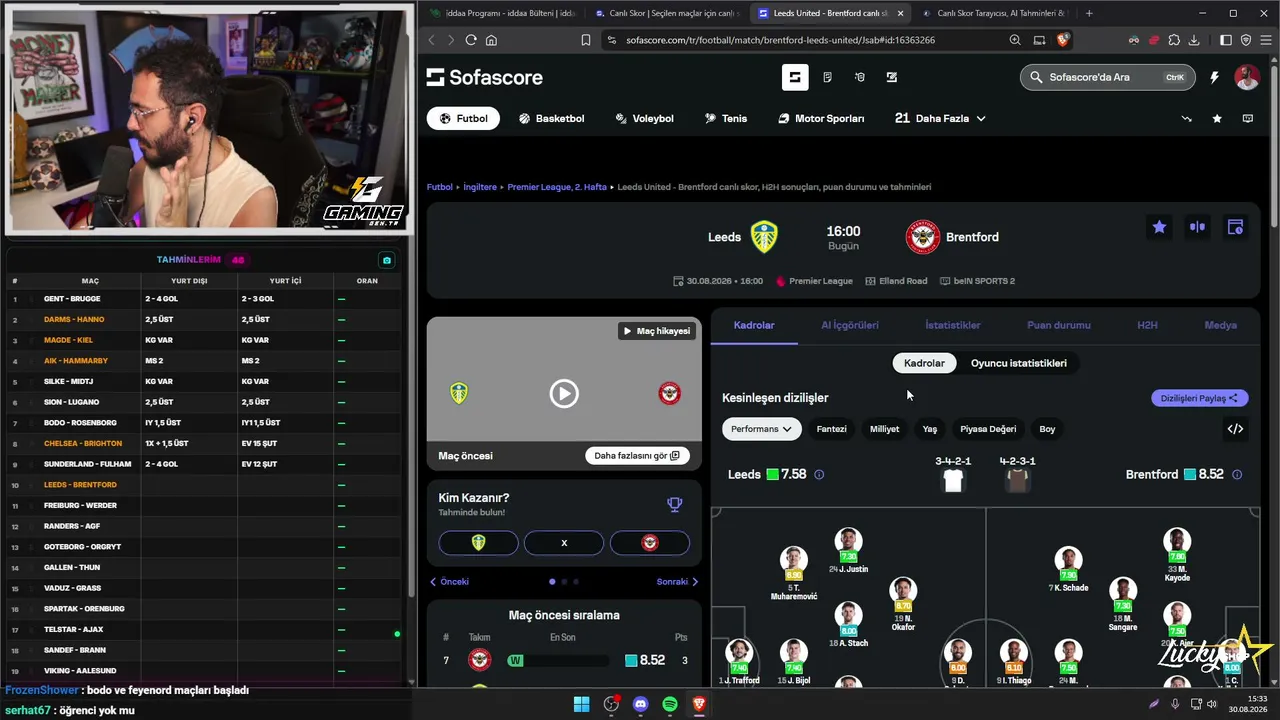Open the Sofascore profile avatar
Viewport: 1280px width, 720px height.
(x=1247, y=77)
